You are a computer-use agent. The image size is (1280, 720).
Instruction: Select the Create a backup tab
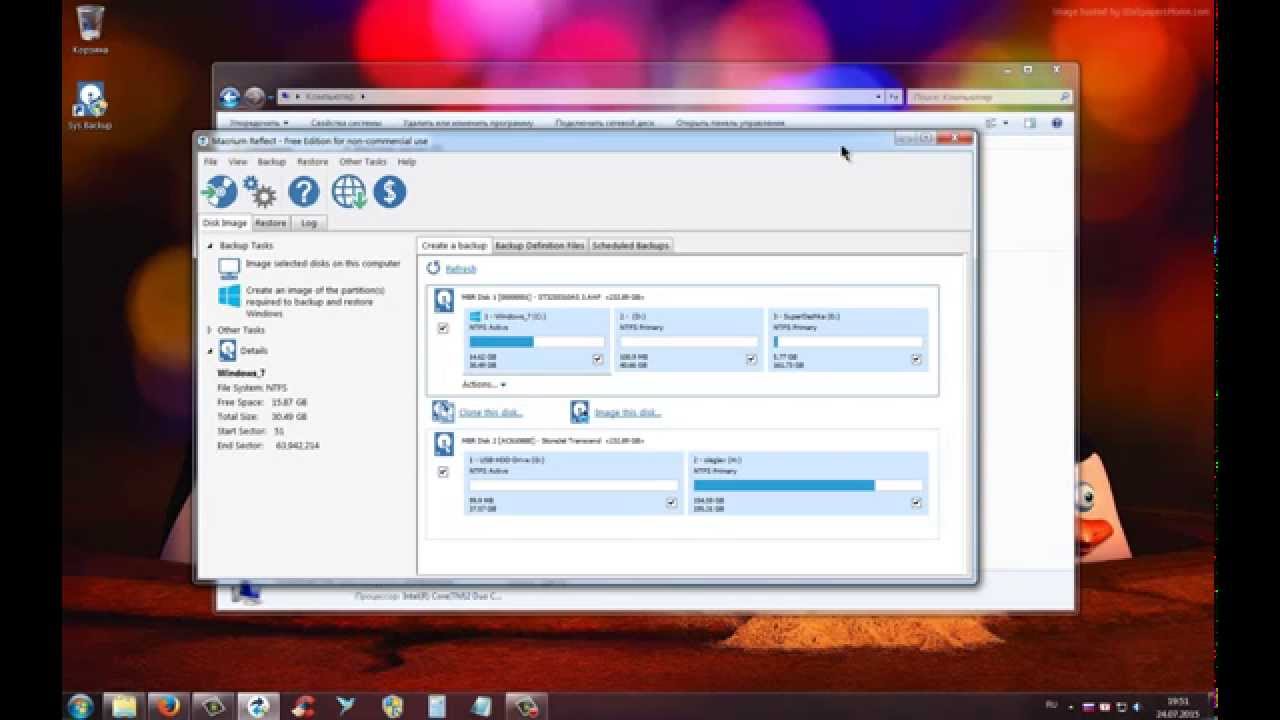[454, 245]
